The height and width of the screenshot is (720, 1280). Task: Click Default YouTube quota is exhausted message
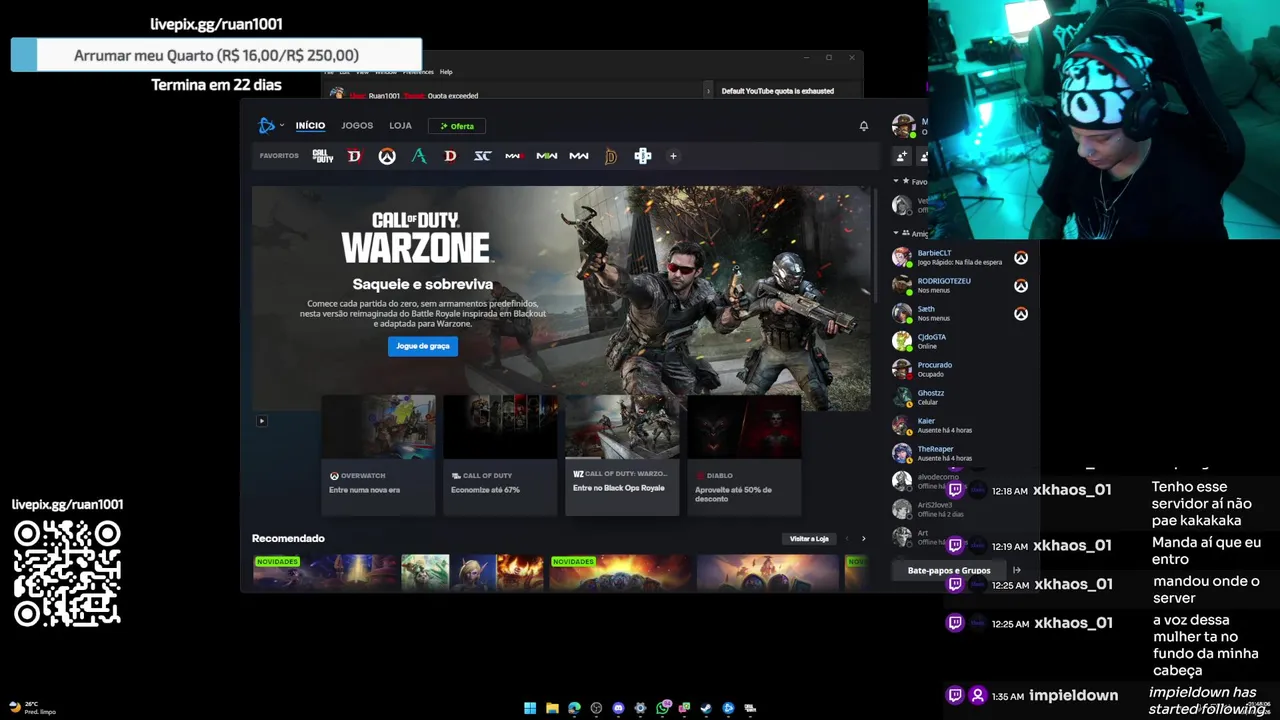tap(777, 91)
